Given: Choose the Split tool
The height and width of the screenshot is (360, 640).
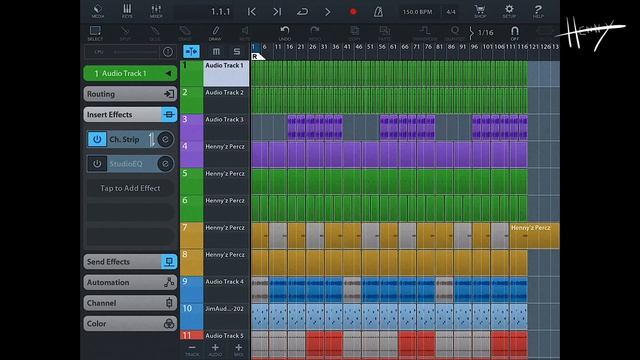Looking at the screenshot, I should [125, 33].
